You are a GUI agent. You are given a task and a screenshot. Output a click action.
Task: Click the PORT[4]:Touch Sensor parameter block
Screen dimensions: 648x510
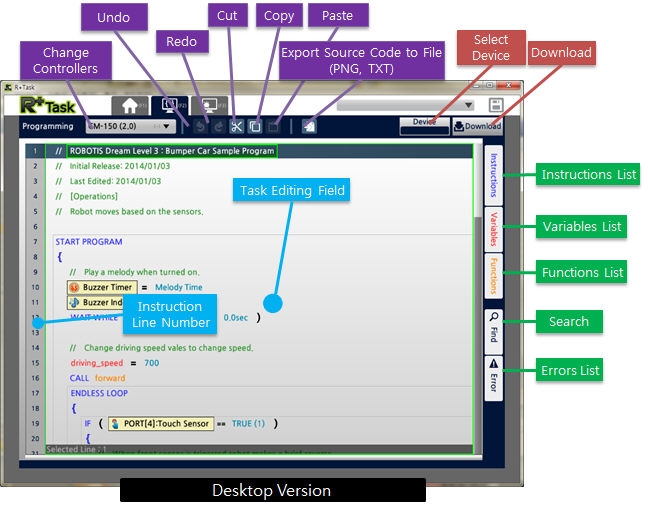161,424
